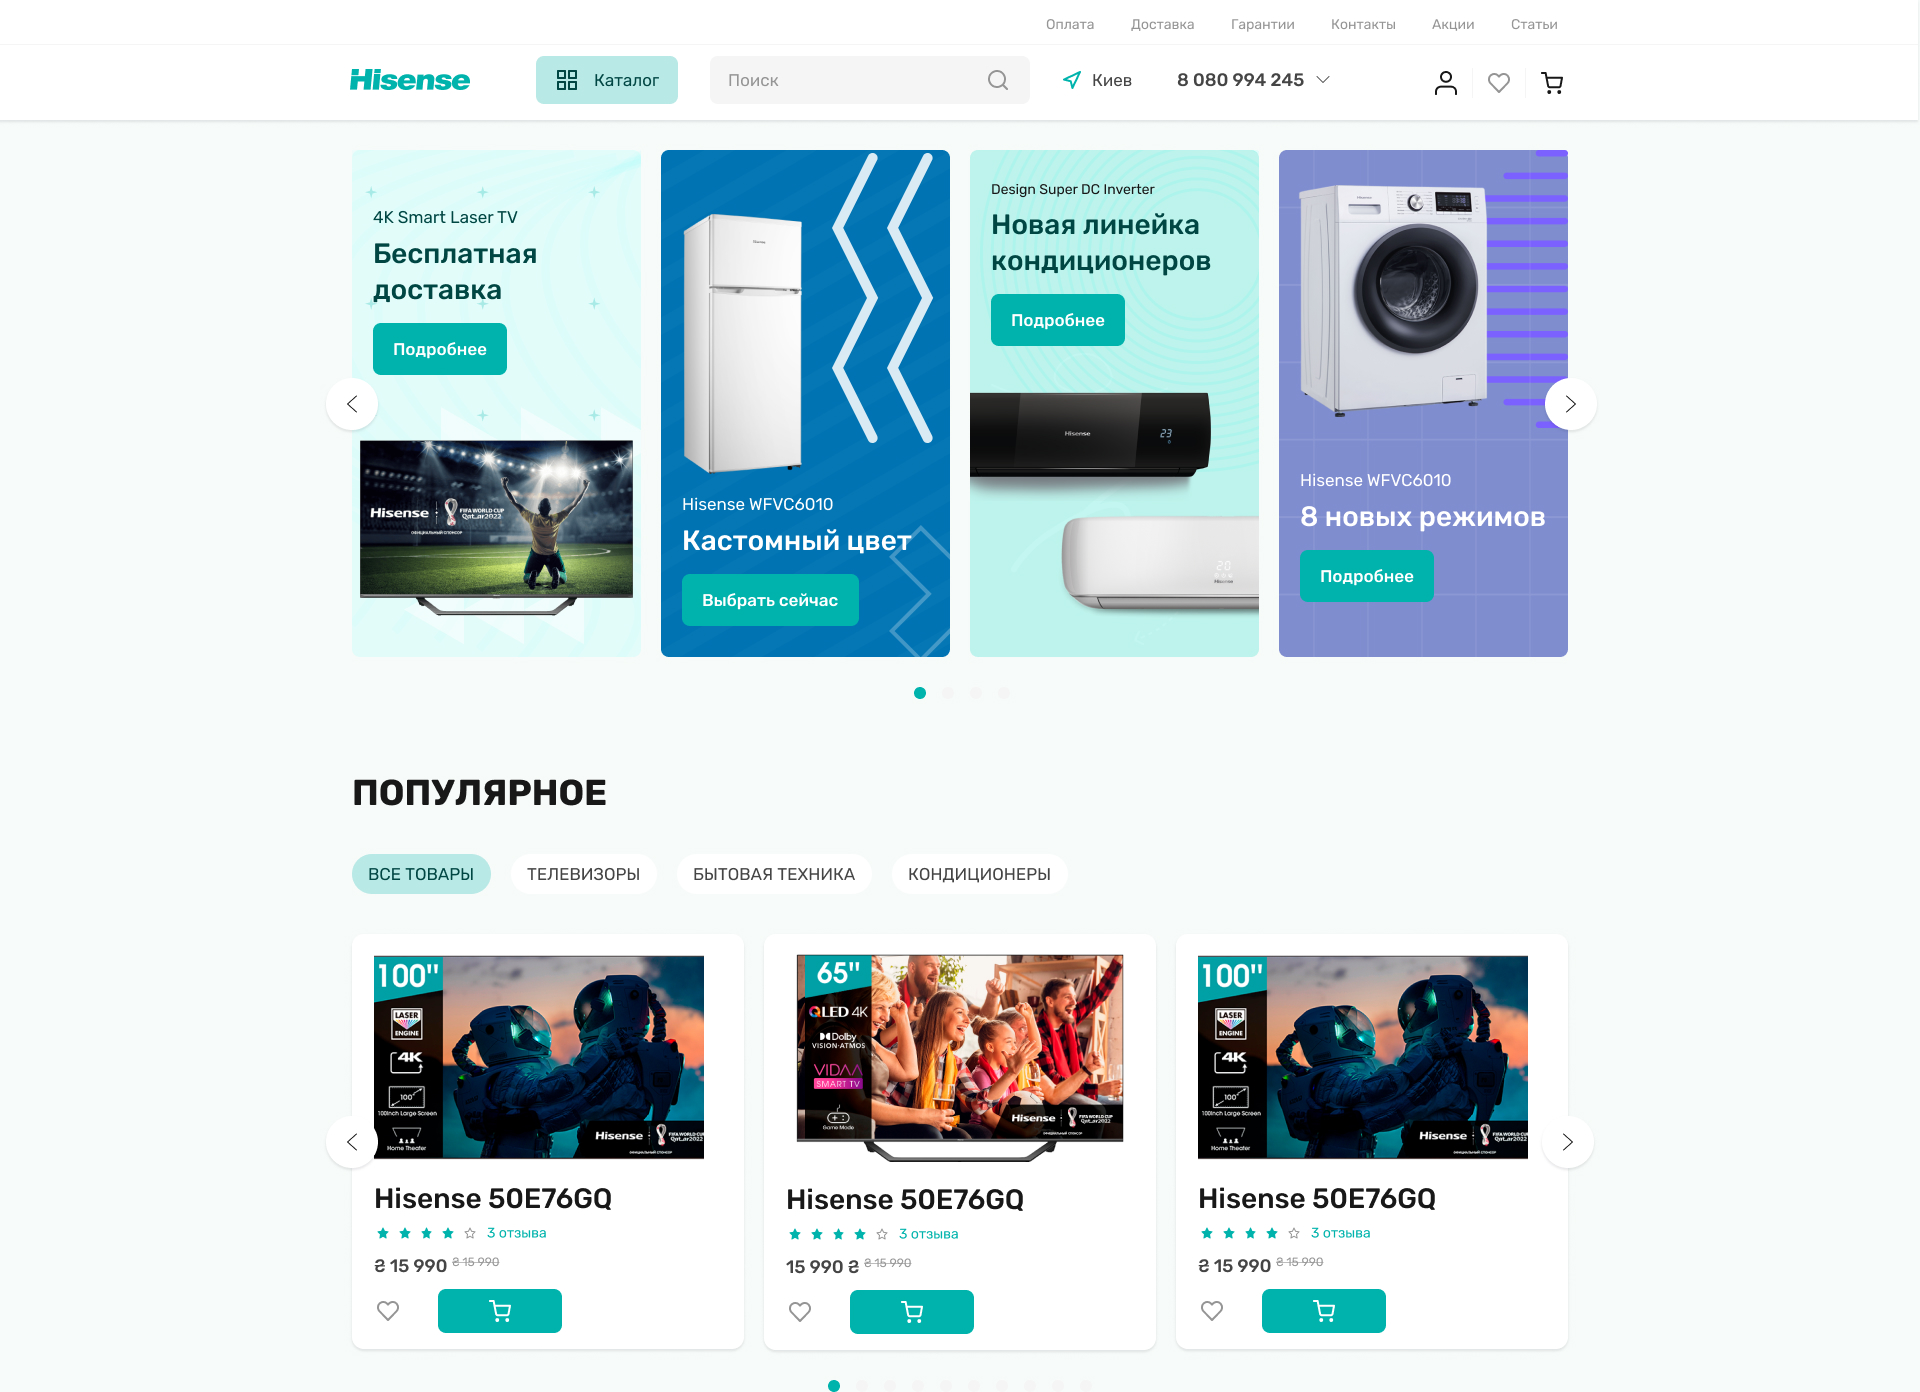Open the Каталог menu
The width and height of the screenshot is (1920, 1392).
click(607, 80)
